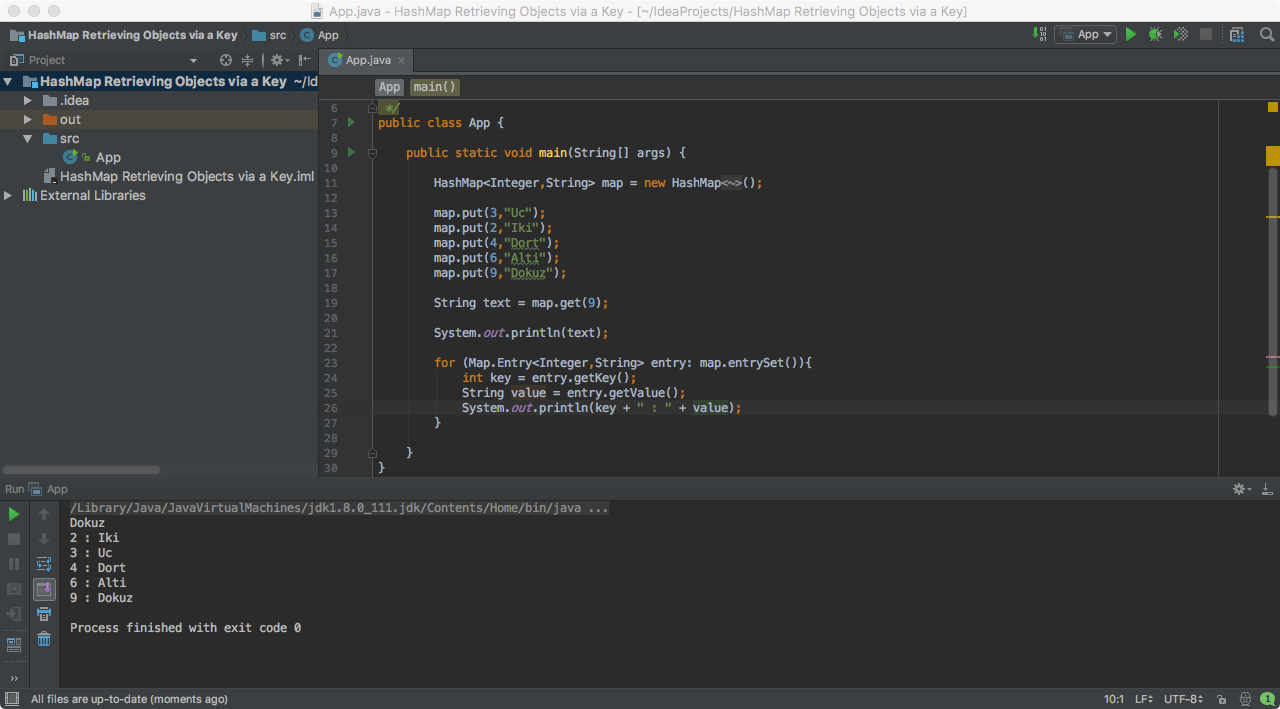
Task: Open Search Everywhere magnifier
Action: pyautogui.click(x=1266, y=33)
